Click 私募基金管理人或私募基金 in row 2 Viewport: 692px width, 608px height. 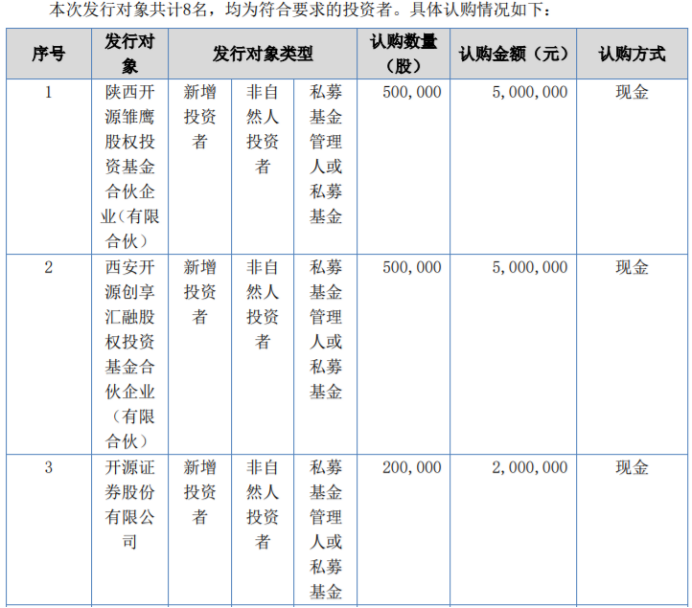(x=326, y=330)
